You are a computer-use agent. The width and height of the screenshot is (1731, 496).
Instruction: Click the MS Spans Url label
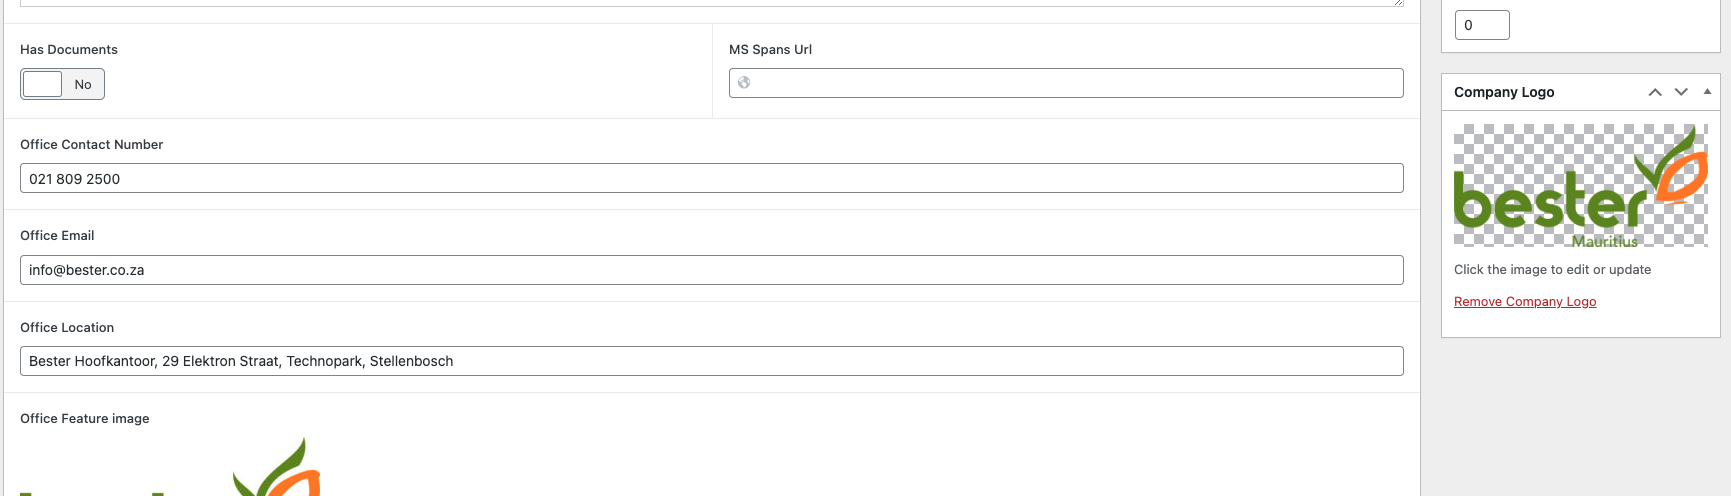(770, 50)
